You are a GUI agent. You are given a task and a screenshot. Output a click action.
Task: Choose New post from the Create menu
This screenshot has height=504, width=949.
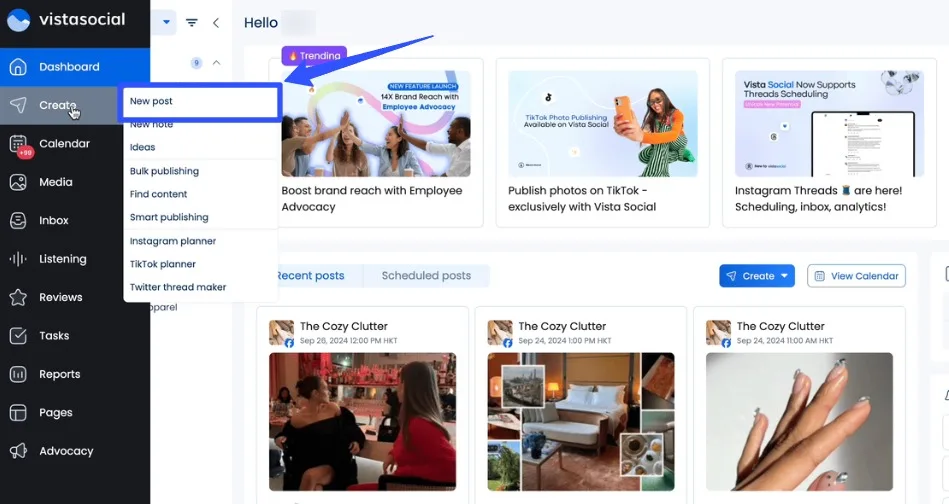(199, 102)
